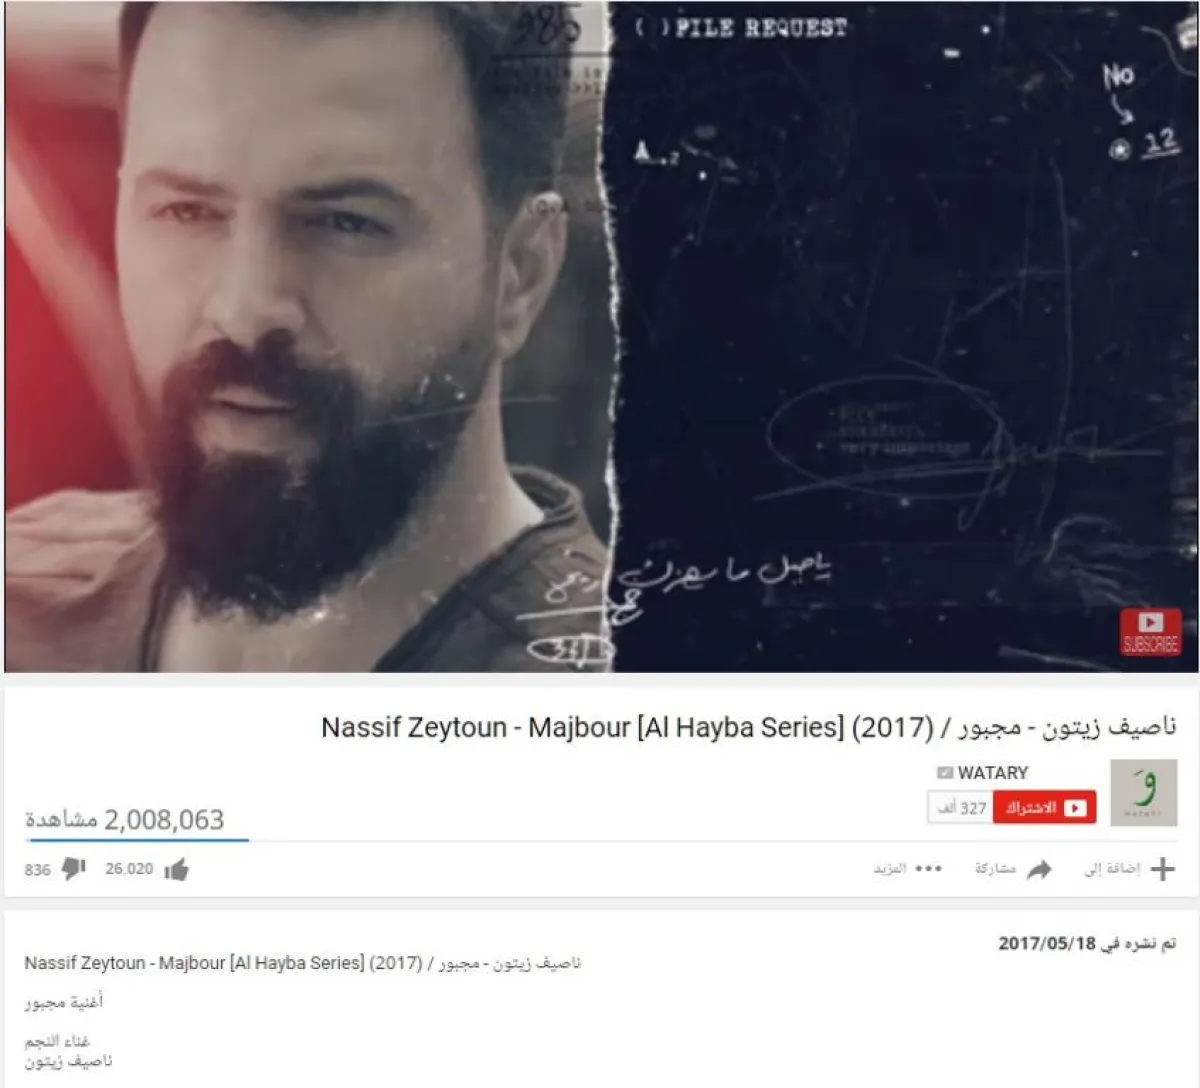Click the 327 subscriber count box
This screenshot has width=1200, height=1088.
click(x=960, y=808)
